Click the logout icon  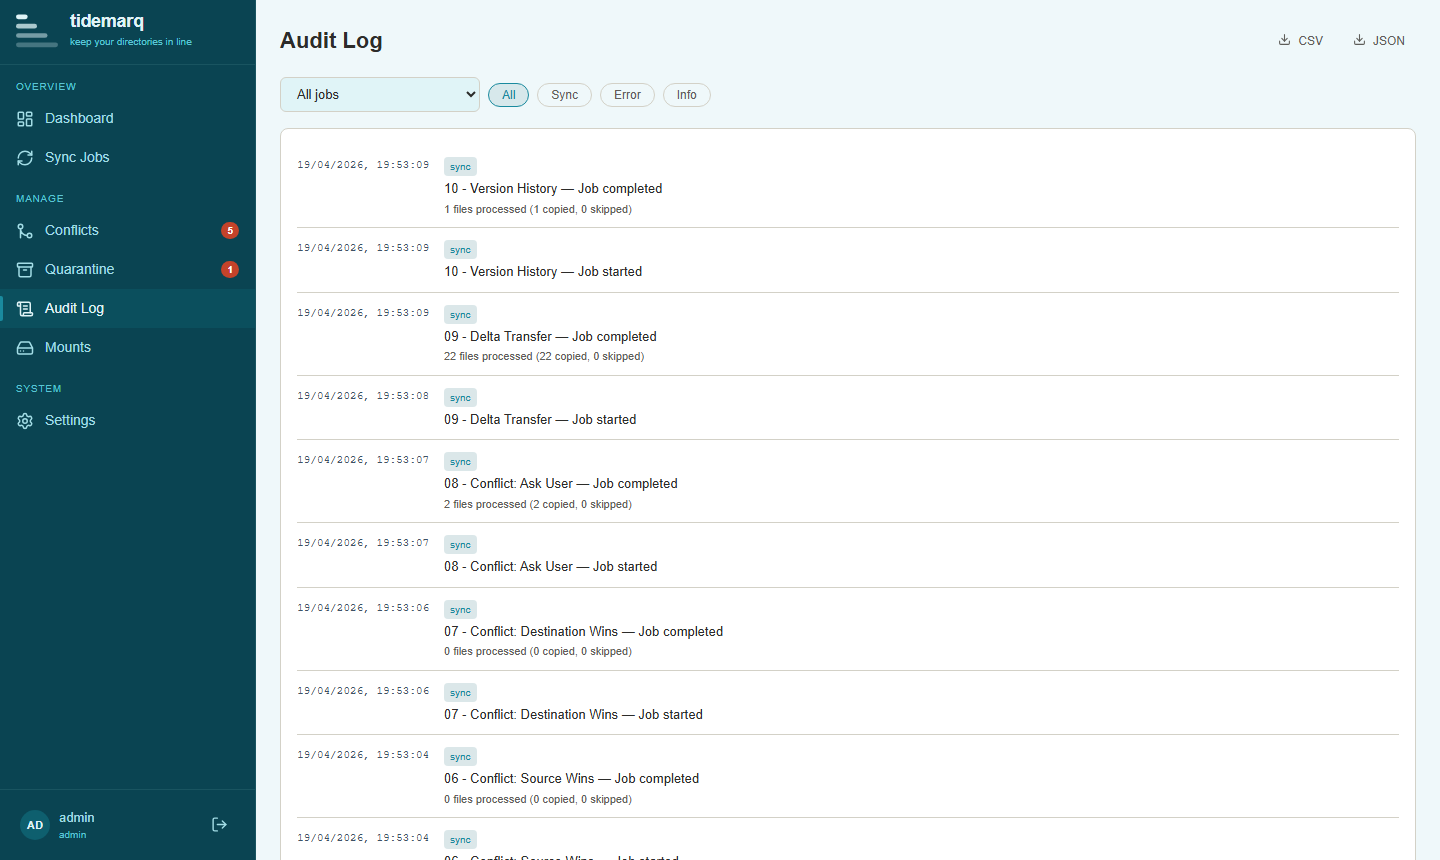pos(219,825)
